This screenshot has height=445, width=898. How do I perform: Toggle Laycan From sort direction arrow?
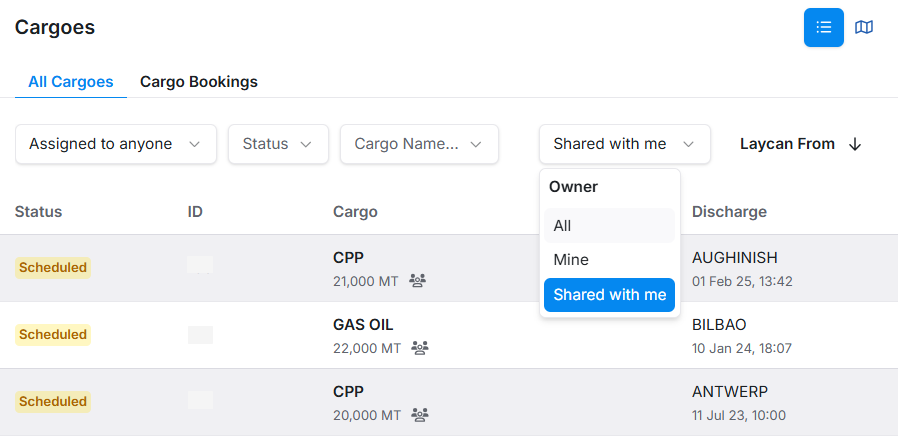855,144
